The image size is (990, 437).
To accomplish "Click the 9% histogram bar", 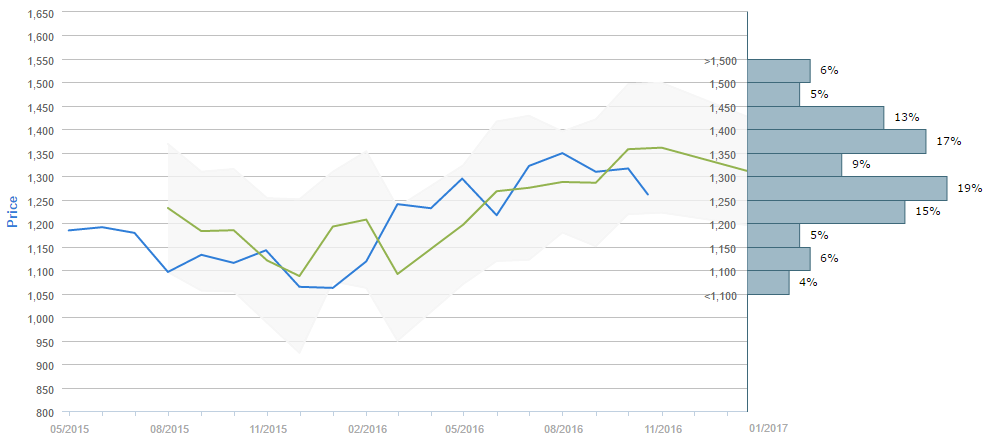I will point(795,165).
